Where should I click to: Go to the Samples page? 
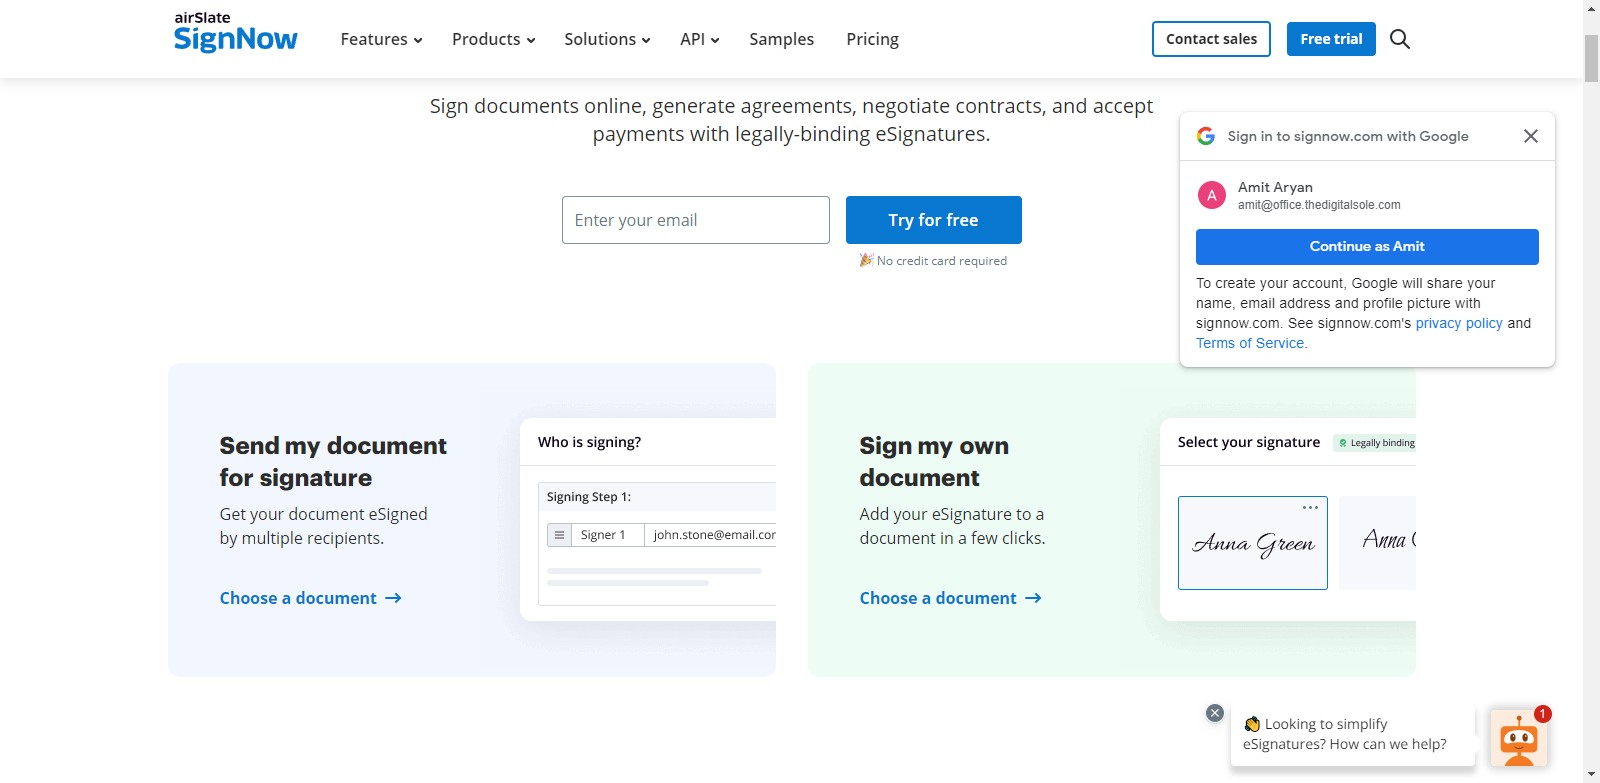781,39
